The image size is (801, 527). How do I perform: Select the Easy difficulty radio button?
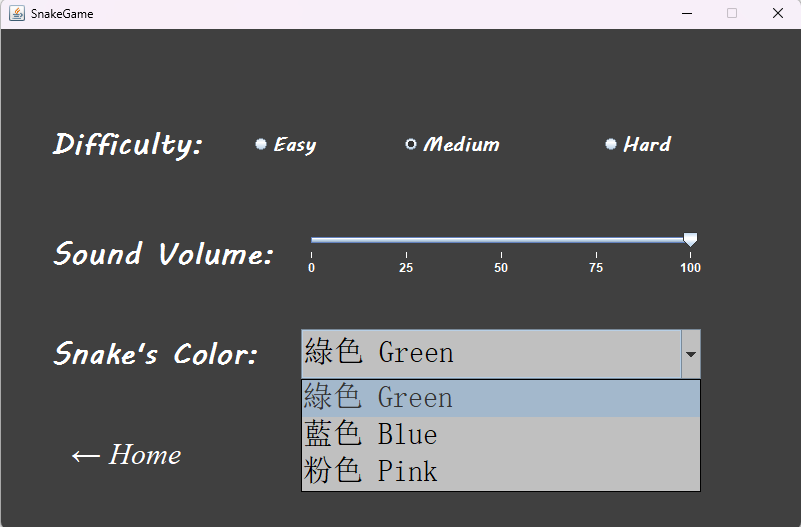coord(261,145)
